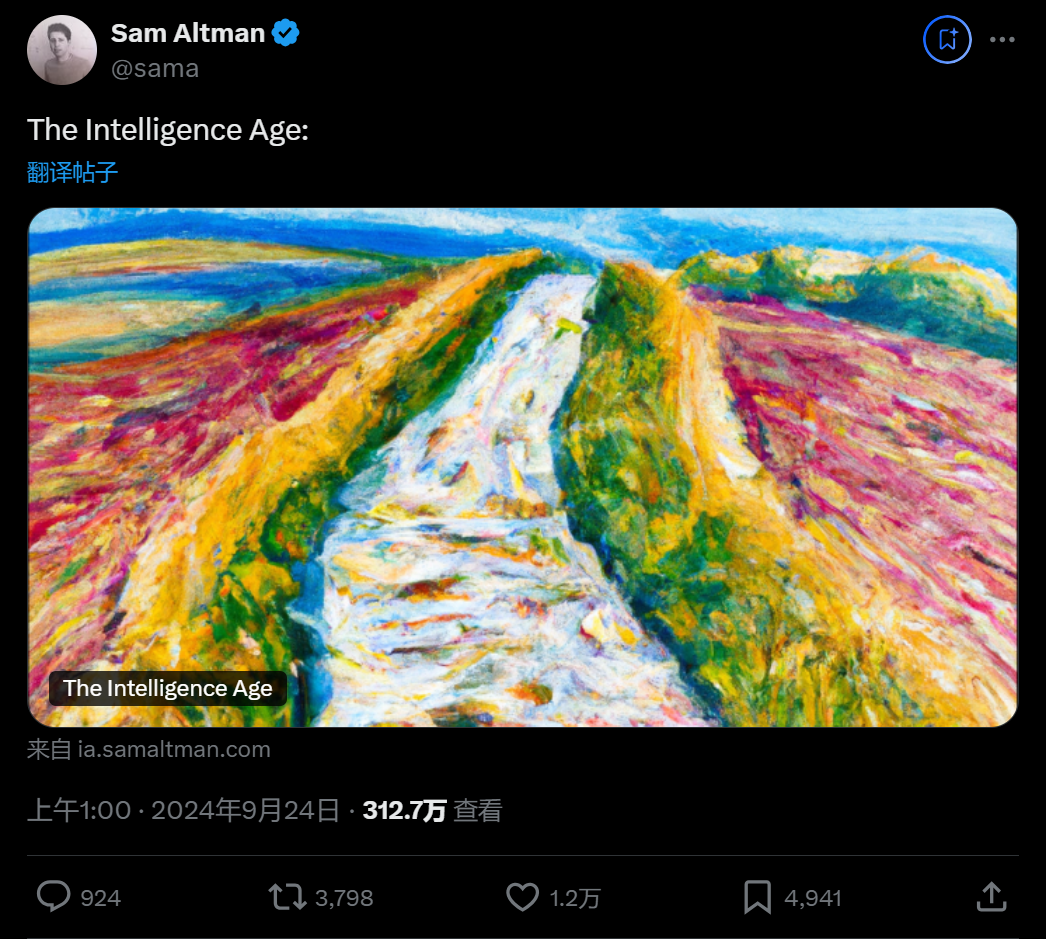Click Sam Altman's profile avatar
Image resolution: width=1046 pixels, height=939 pixels.
point(62,50)
